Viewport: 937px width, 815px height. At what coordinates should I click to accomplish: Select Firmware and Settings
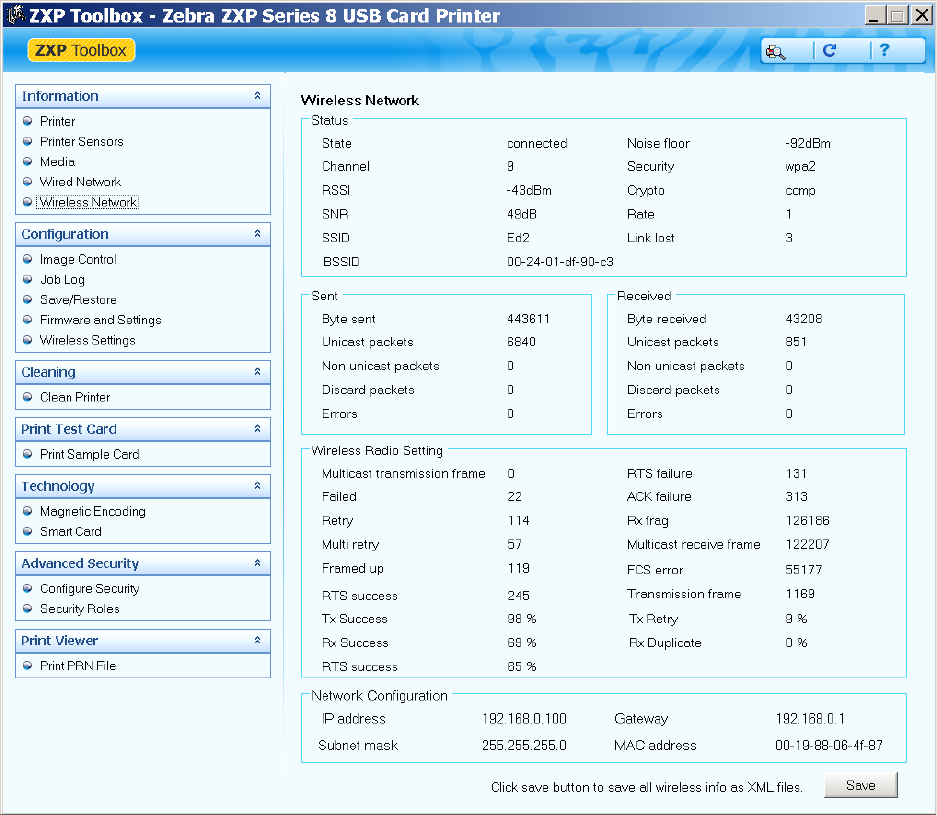click(100, 320)
